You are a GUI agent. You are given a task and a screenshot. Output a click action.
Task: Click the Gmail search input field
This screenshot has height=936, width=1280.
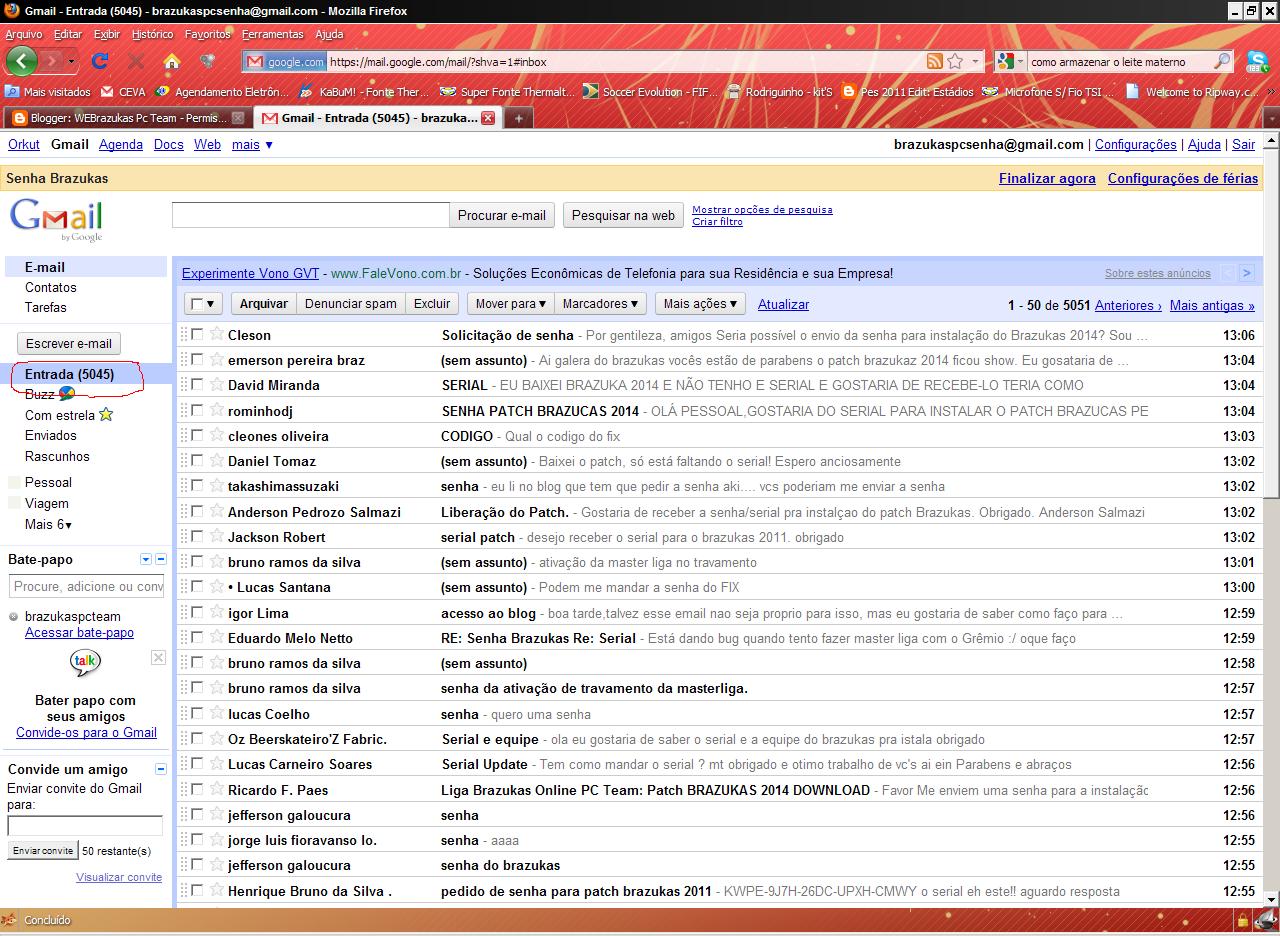click(x=311, y=215)
